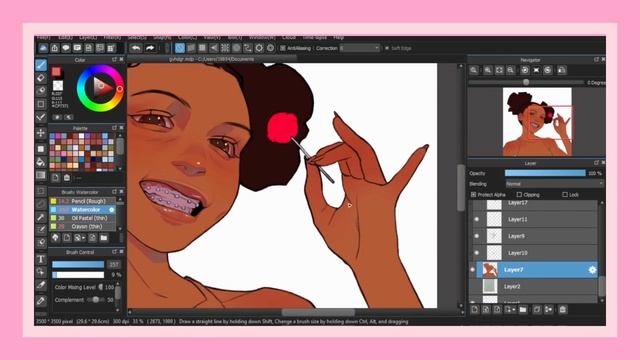
Task: Toggle the Protect Alpha checkbox
Action: click(x=473, y=195)
